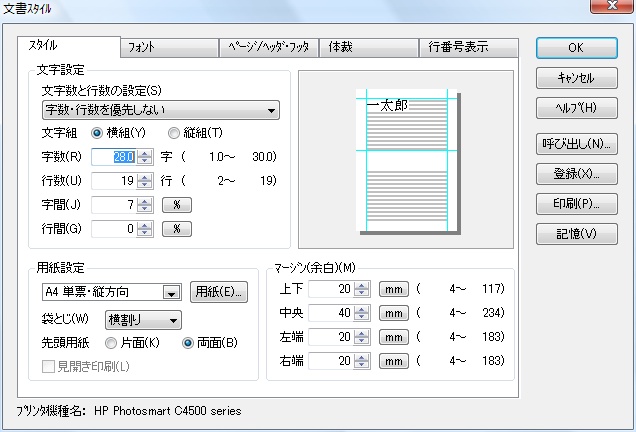The width and height of the screenshot is (636, 432).
Task: Switch to the 体裁 tab
Action: (369, 47)
